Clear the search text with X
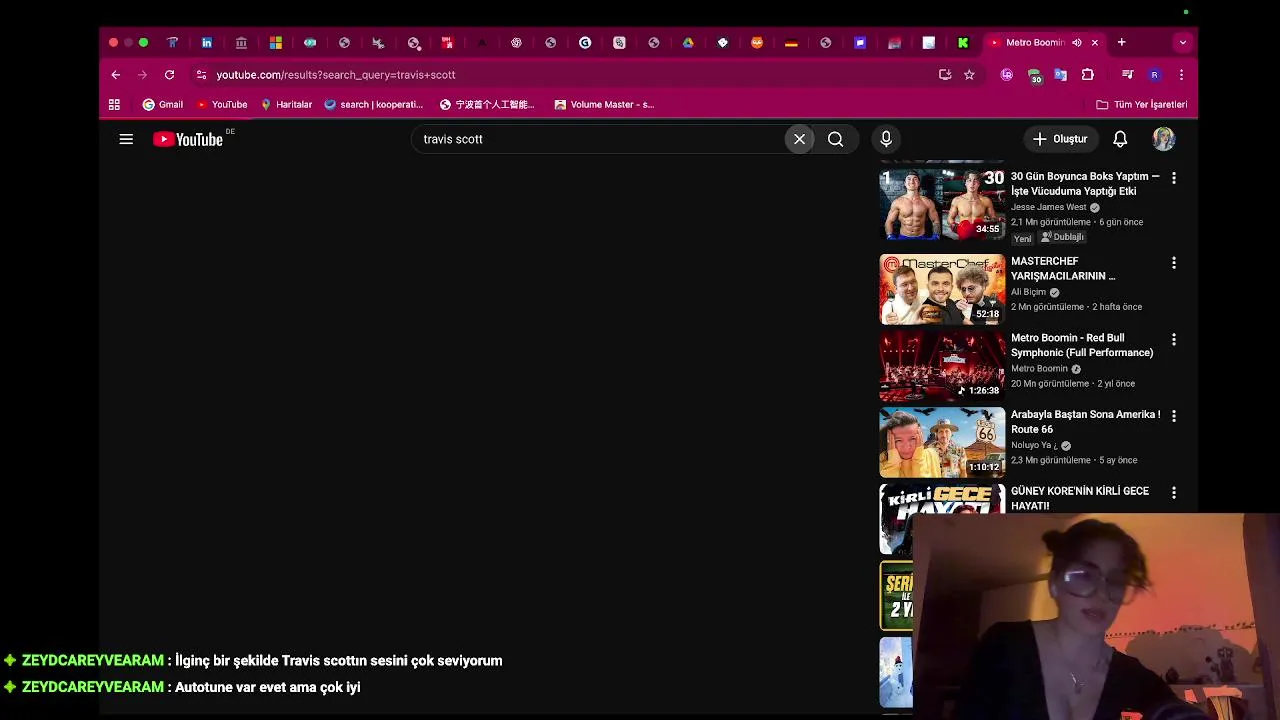Image resolution: width=1280 pixels, height=720 pixels. (x=799, y=139)
